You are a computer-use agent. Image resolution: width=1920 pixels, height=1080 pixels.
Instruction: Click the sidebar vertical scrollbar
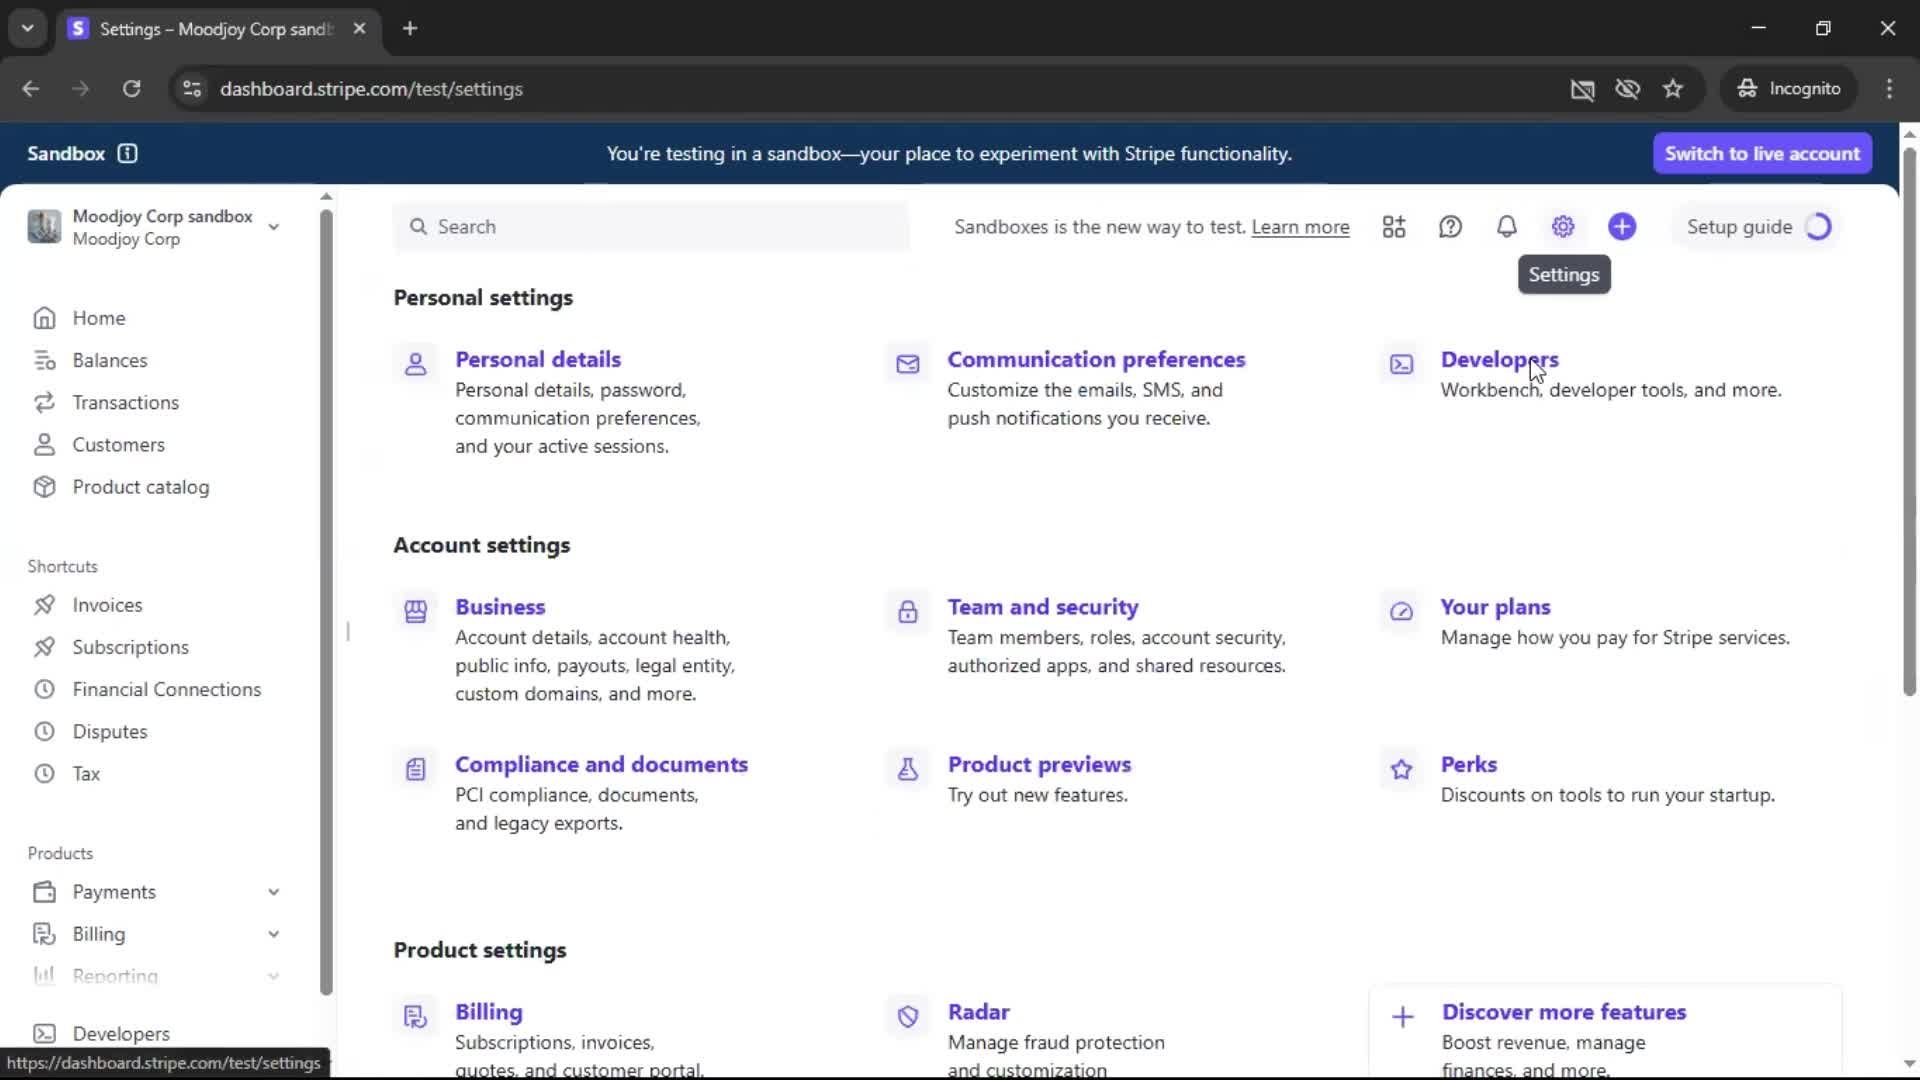coord(326,600)
